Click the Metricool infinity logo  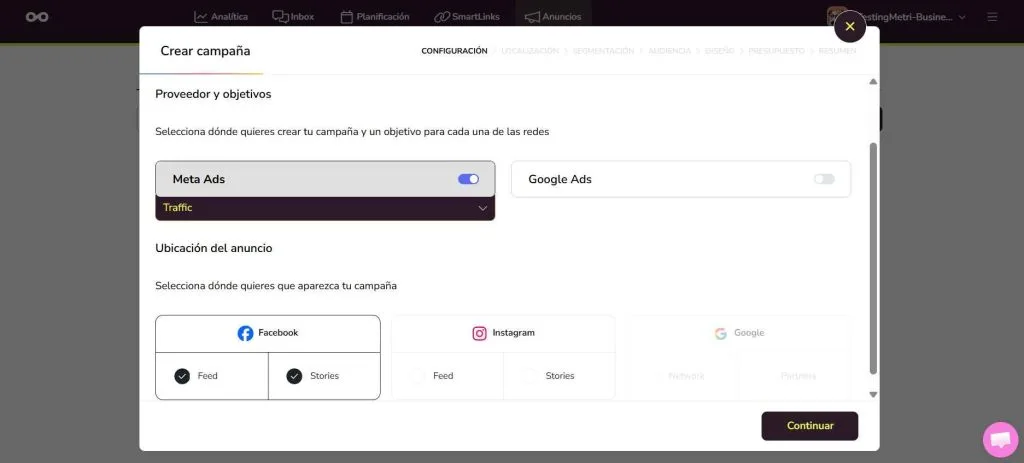click(37, 17)
